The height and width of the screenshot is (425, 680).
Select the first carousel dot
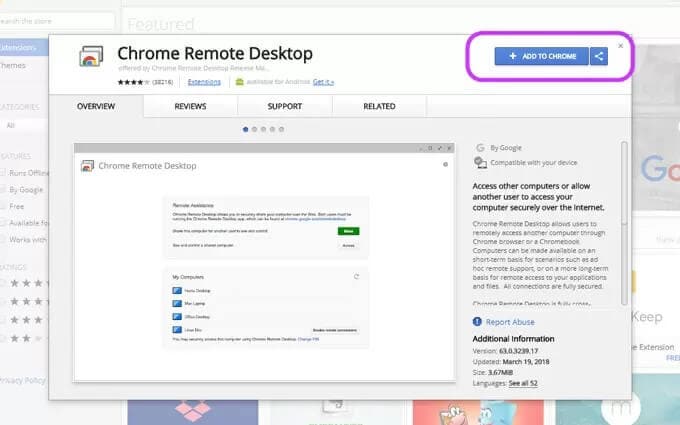245,129
